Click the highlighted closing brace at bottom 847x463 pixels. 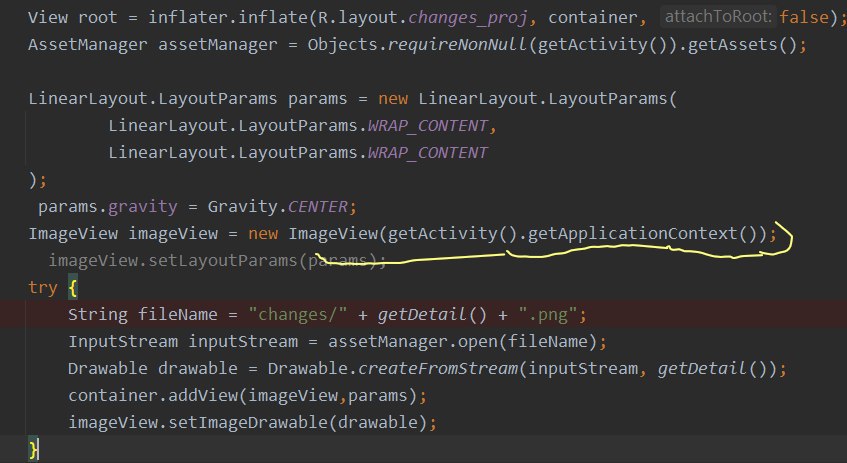tap(33, 449)
